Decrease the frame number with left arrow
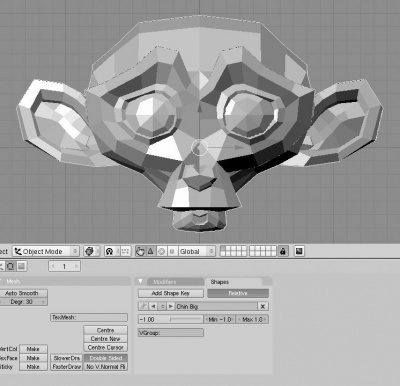This screenshot has height=386, width=400. [53, 266]
